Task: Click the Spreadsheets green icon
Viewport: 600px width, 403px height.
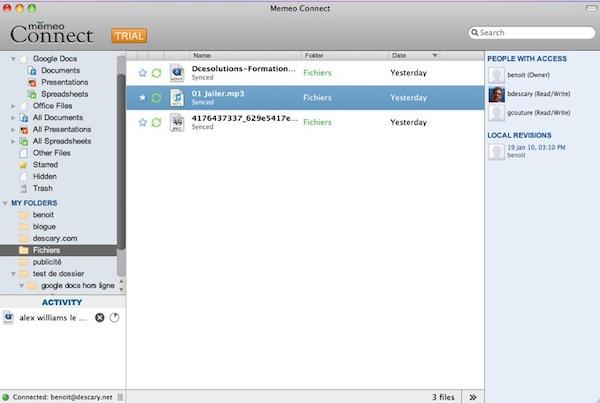Action: pyautogui.click(x=32, y=94)
